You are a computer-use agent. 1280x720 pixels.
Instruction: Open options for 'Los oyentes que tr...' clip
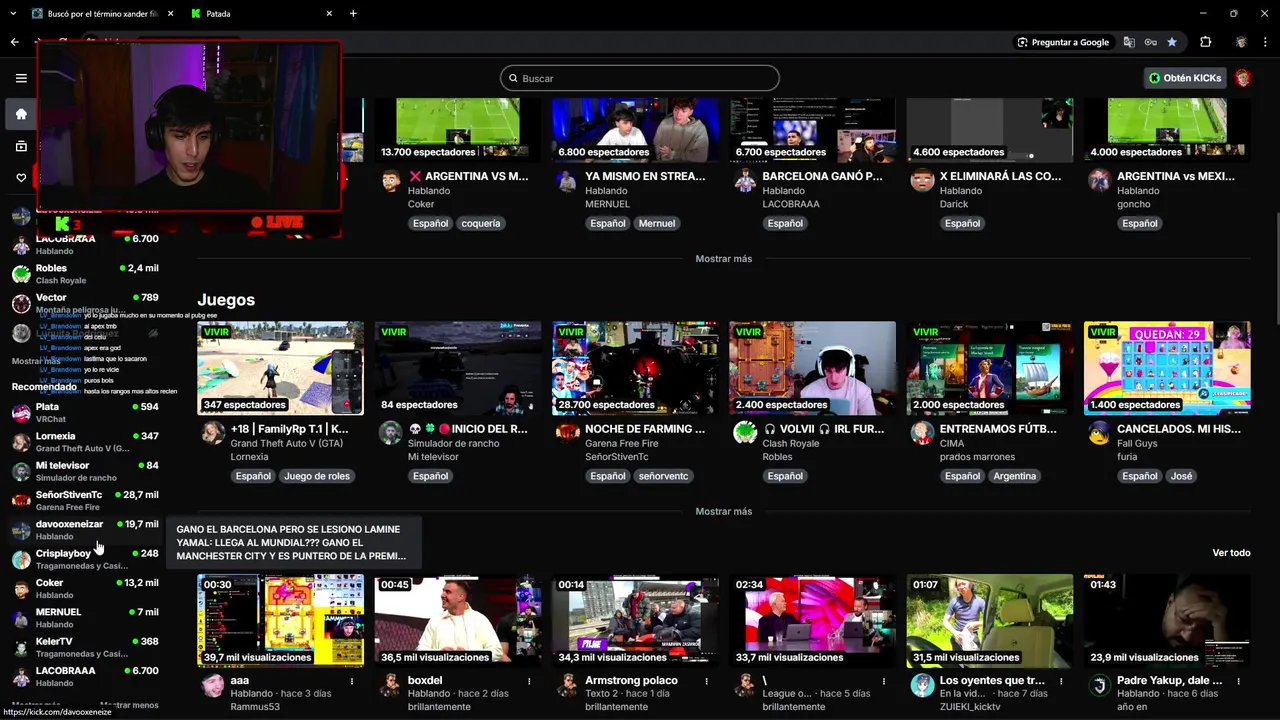tap(1061, 681)
